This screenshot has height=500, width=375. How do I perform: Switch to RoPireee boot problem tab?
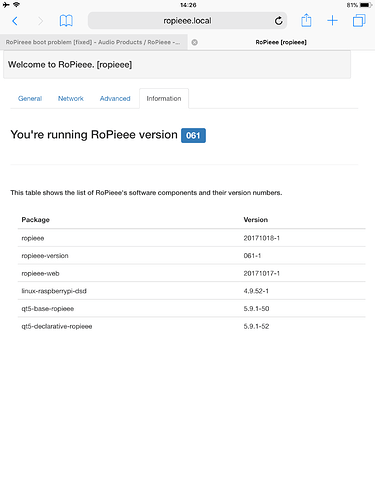click(94, 42)
